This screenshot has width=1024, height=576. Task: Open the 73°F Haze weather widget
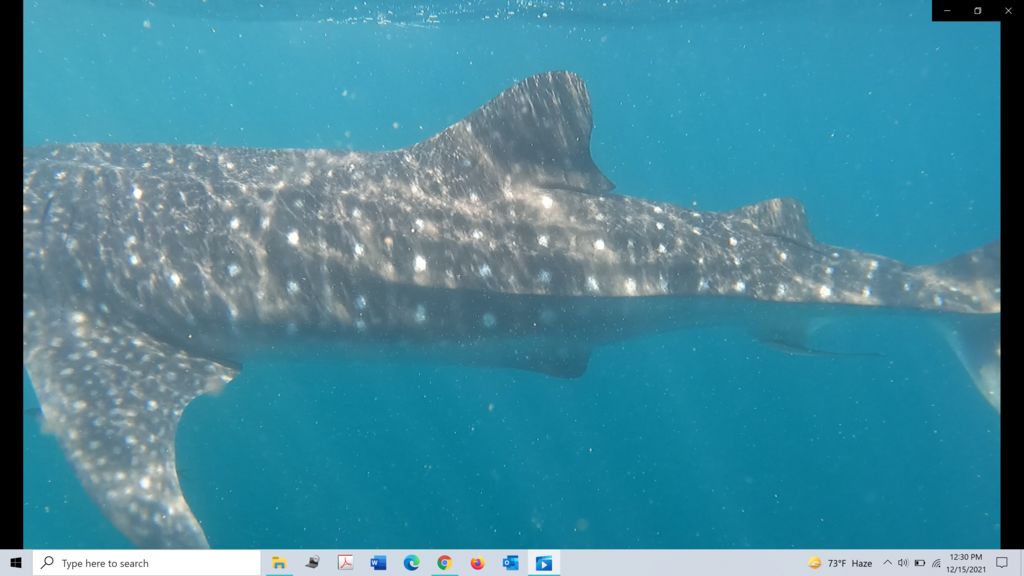840,563
